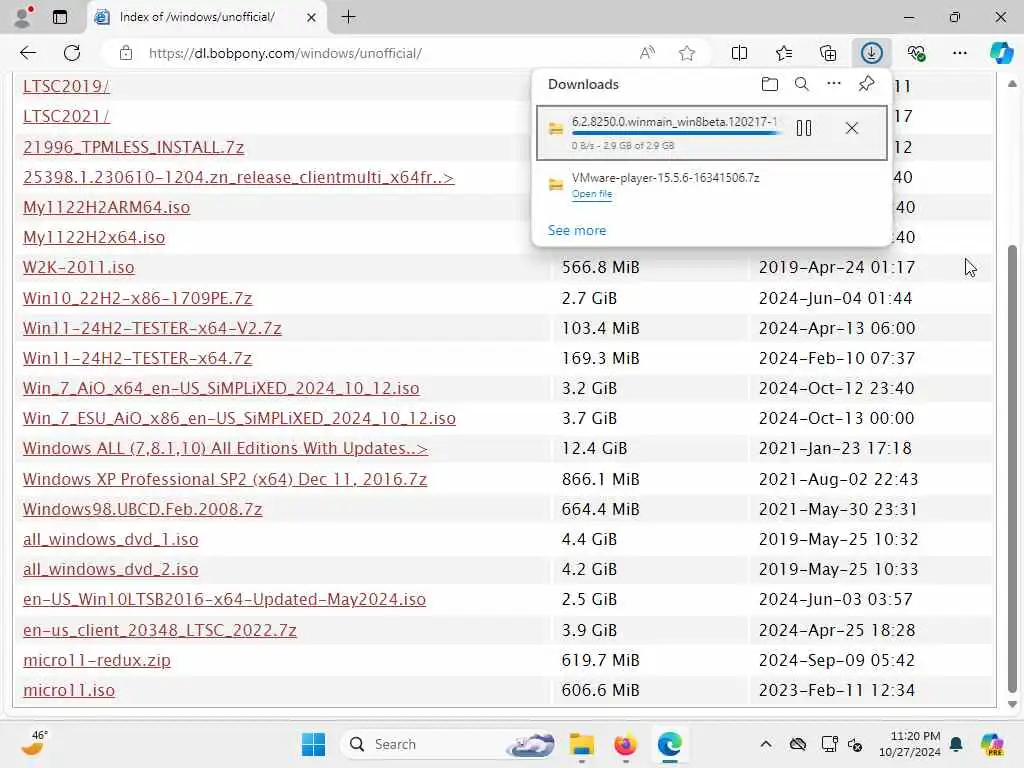Open a new tab with plus button
The width and height of the screenshot is (1024, 768).
(x=349, y=17)
